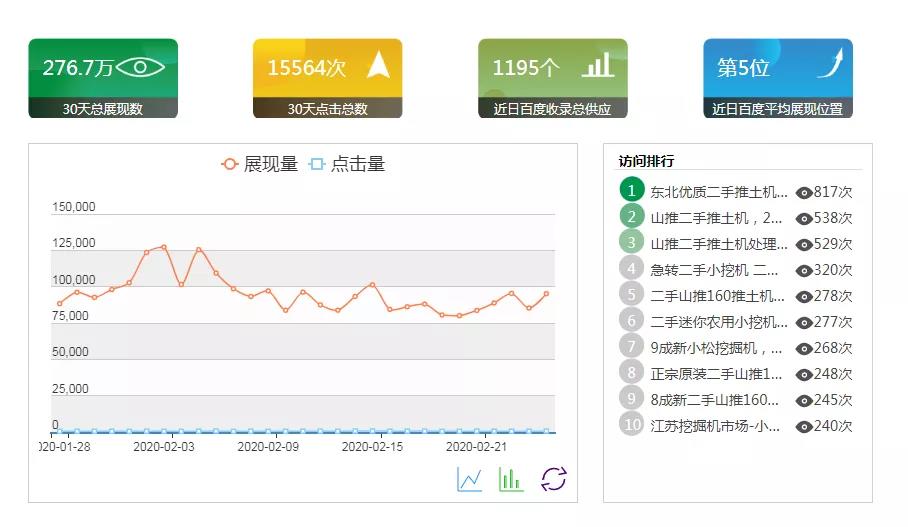
Task: Click bar chart icon on 1195个 card
Action: point(598,65)
